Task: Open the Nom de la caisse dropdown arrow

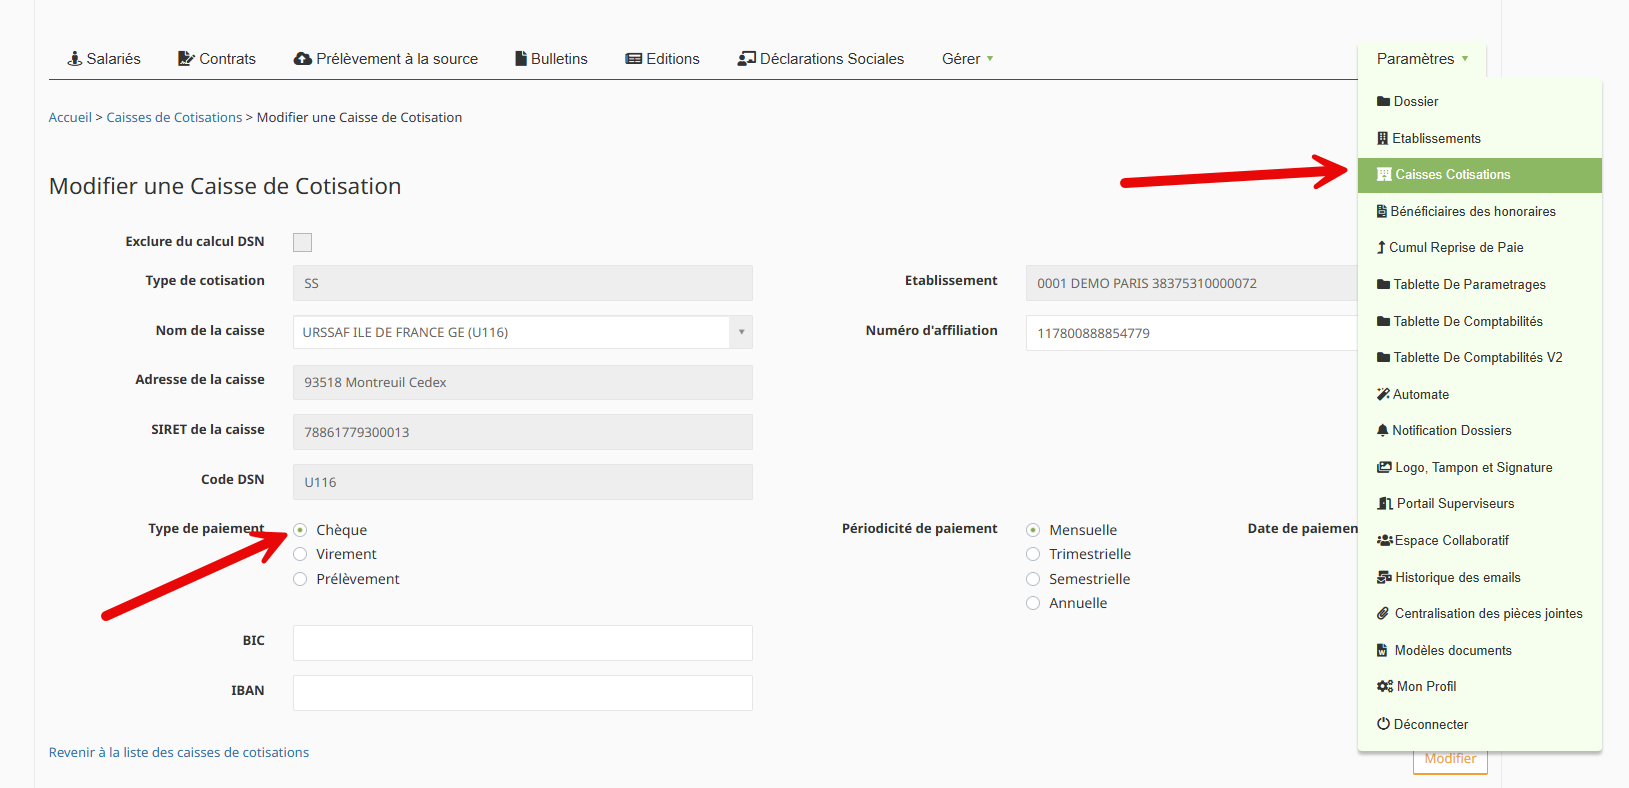Action: (x=741, y=332)
